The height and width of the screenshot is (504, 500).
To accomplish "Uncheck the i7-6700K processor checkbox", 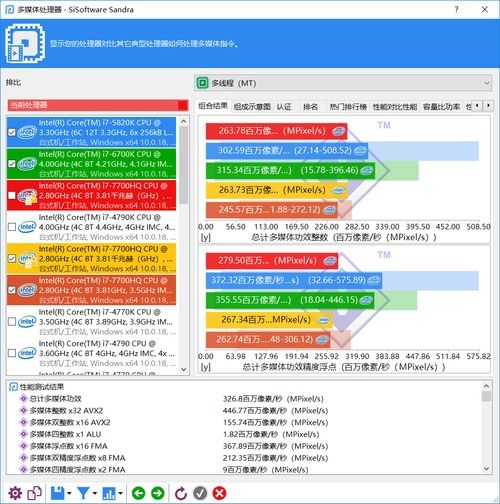I will point(12,164).
